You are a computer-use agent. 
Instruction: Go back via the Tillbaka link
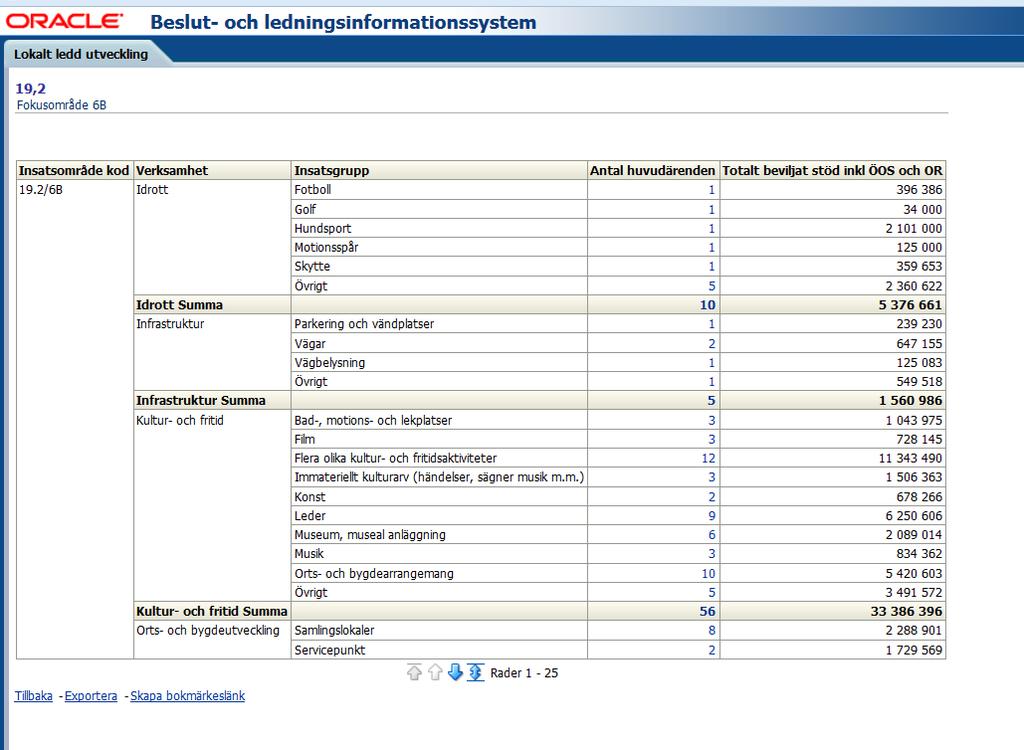pyautogui.click(x=33, y=696)
